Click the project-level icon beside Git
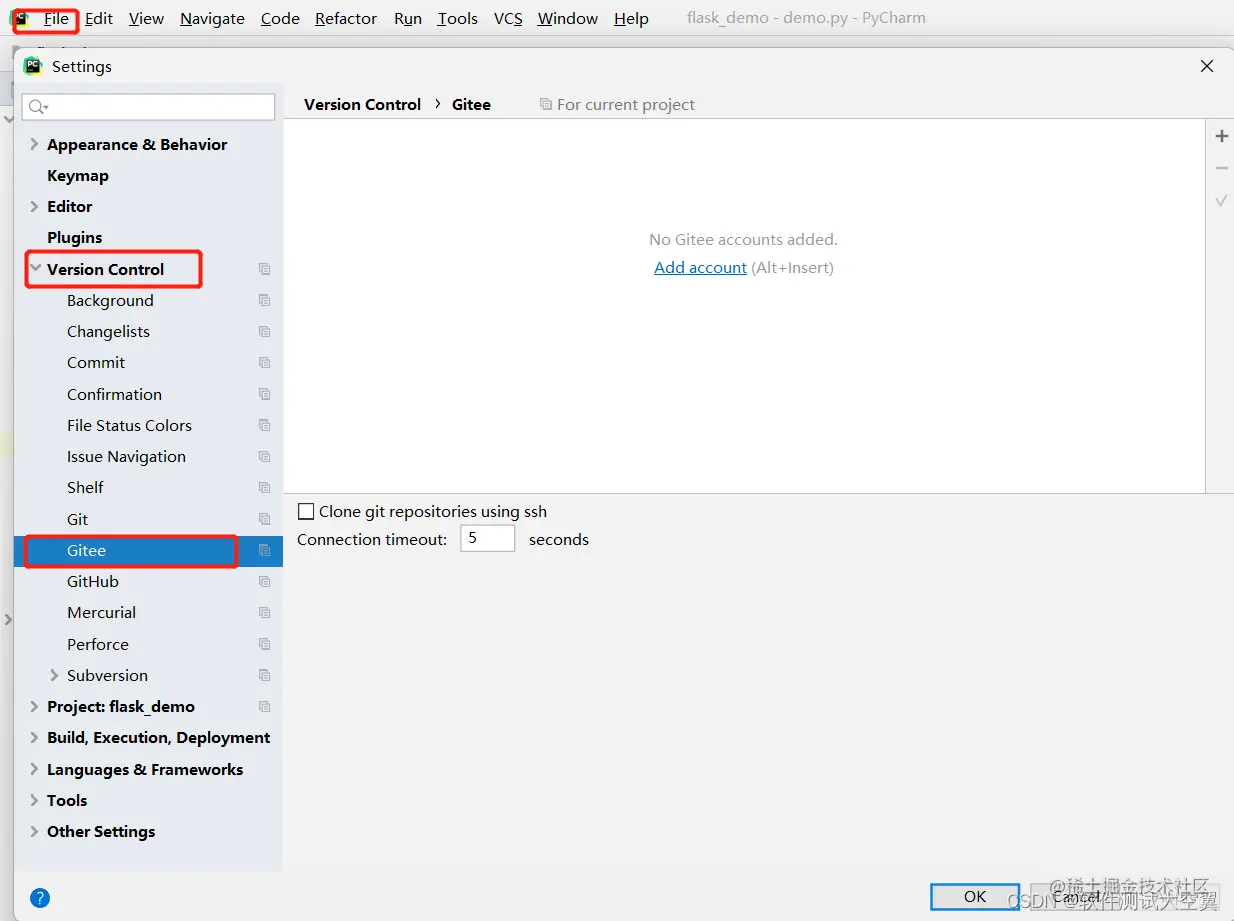1234x921 pixels. pyautogui.click(x=264, y=519)
